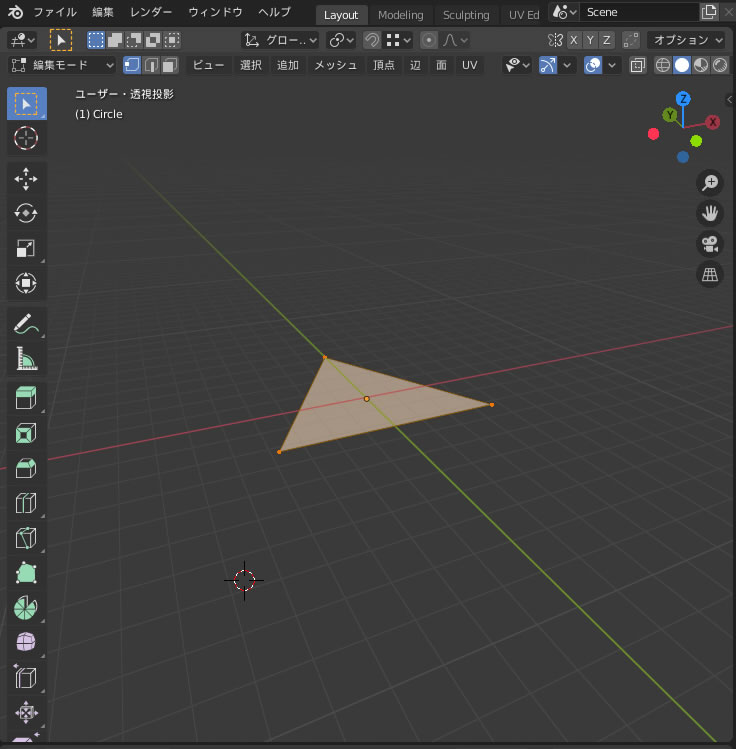This screenshot has height=749, width=736.
Task: Open the レンダー menu
Action: click(151, 13)
